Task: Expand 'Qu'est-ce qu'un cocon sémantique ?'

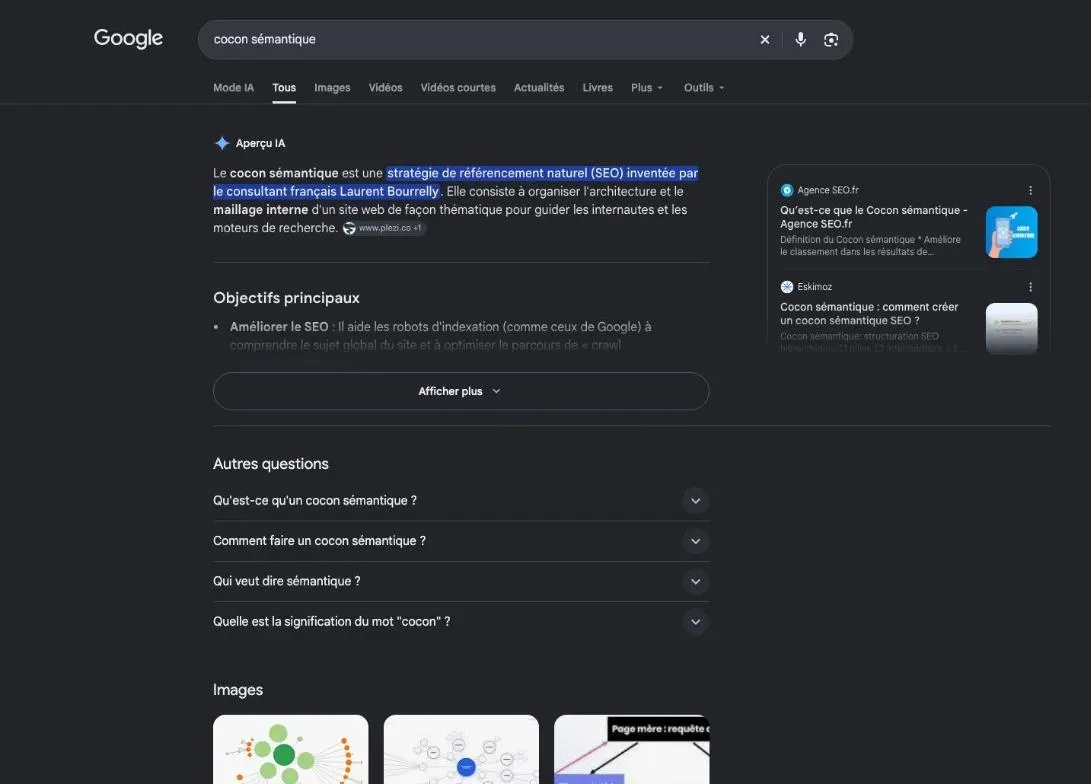Action: pos(461,501)
